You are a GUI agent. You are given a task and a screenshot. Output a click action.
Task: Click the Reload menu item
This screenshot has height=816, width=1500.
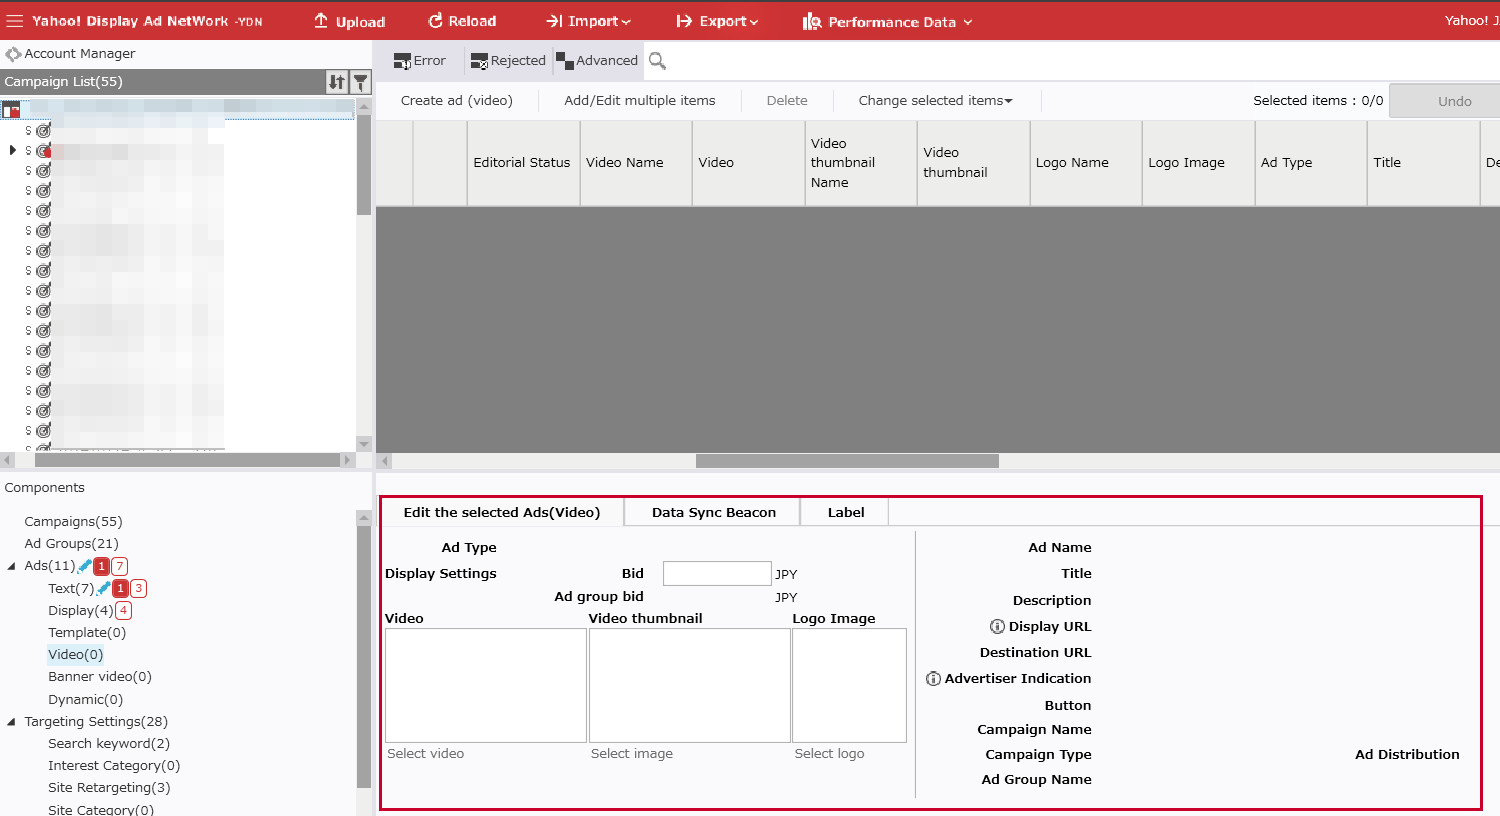(x=462, y=21)
